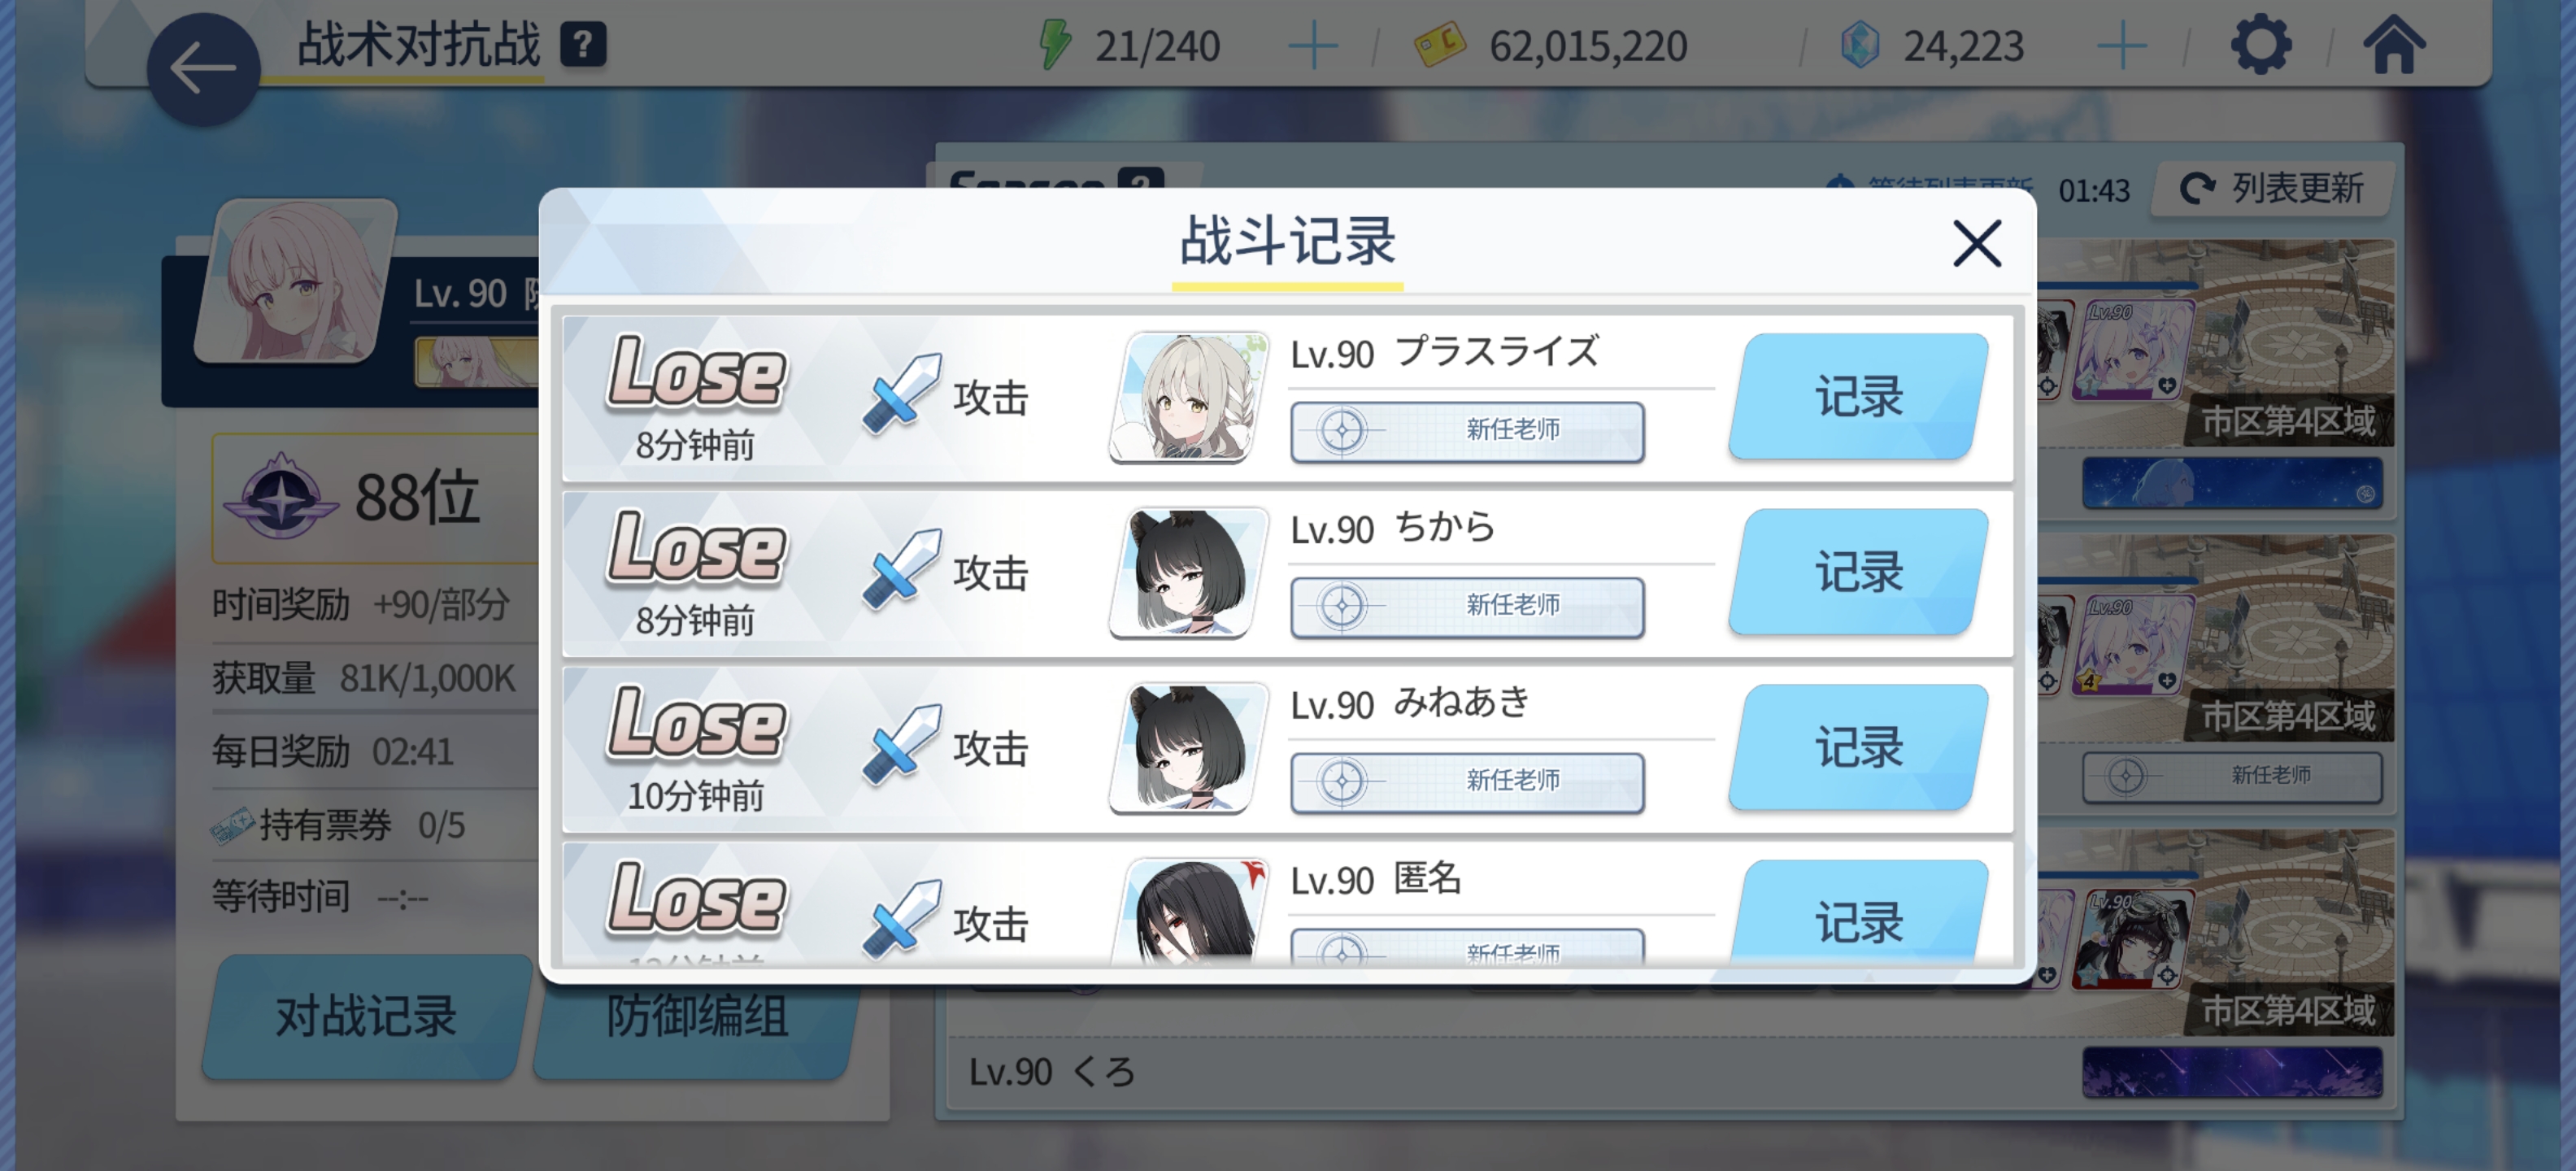Viewport: 2576px width, 1171px height.
Task: View record for ちから battle
Action: (1858, 571)
